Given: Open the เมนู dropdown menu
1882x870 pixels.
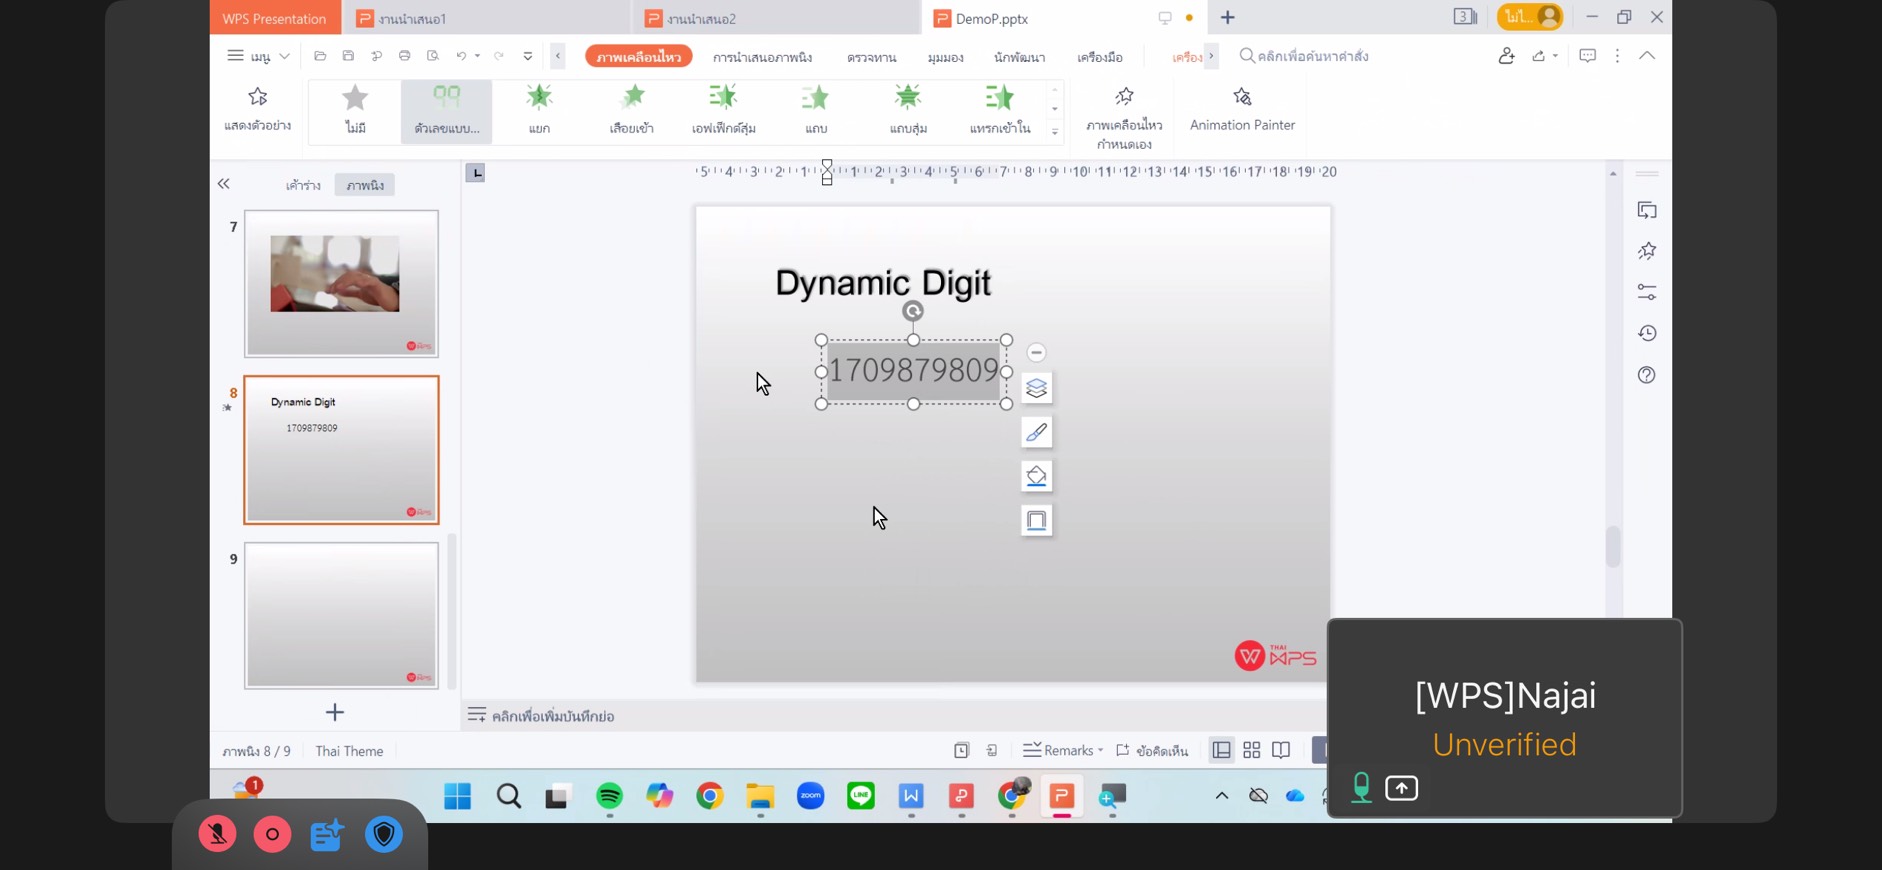Looking at the screenshot, I should click(x=259, y=56).
